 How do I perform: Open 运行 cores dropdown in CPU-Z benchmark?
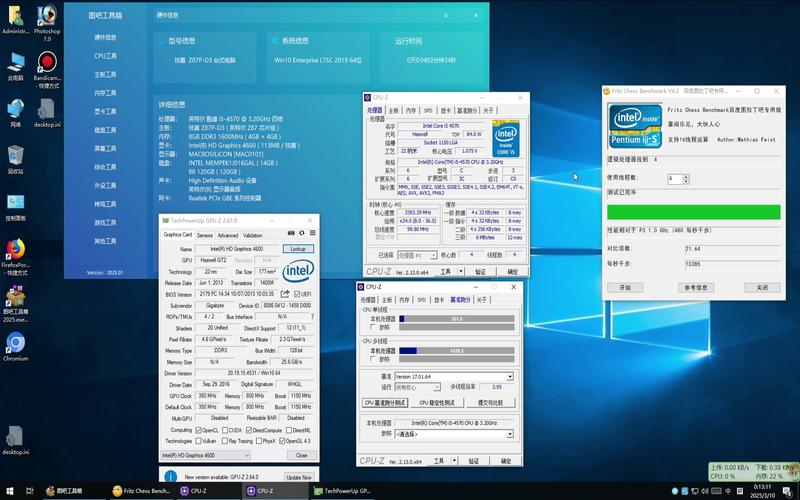[417, 387]
